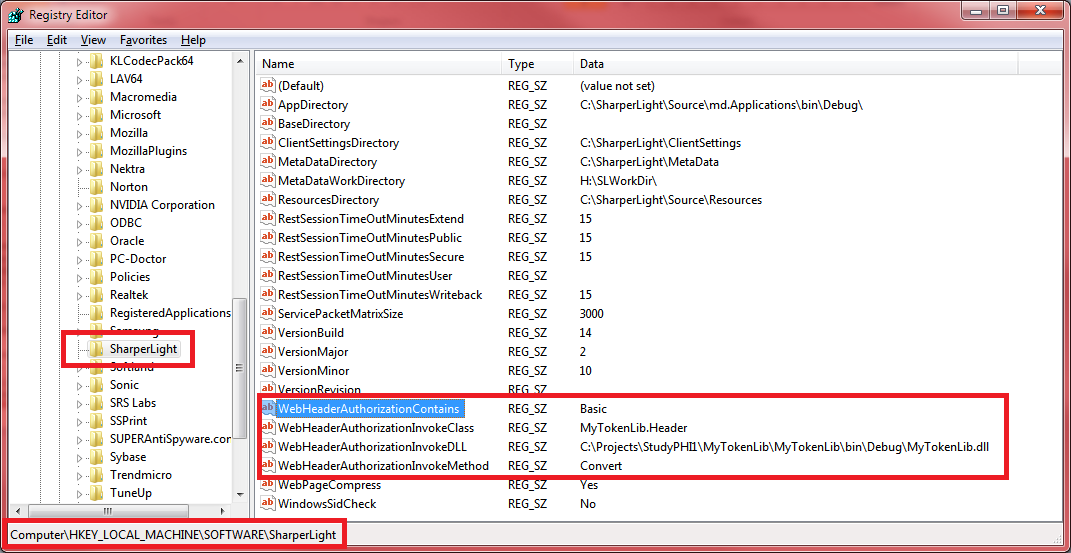Click the ODBC folder icon

tap(97, 223)
